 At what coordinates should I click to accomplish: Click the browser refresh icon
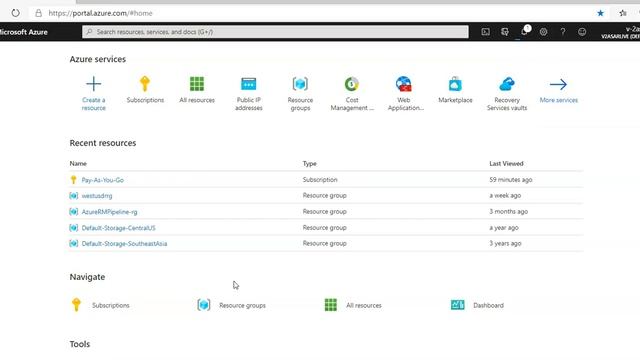[x=16, y=13]
